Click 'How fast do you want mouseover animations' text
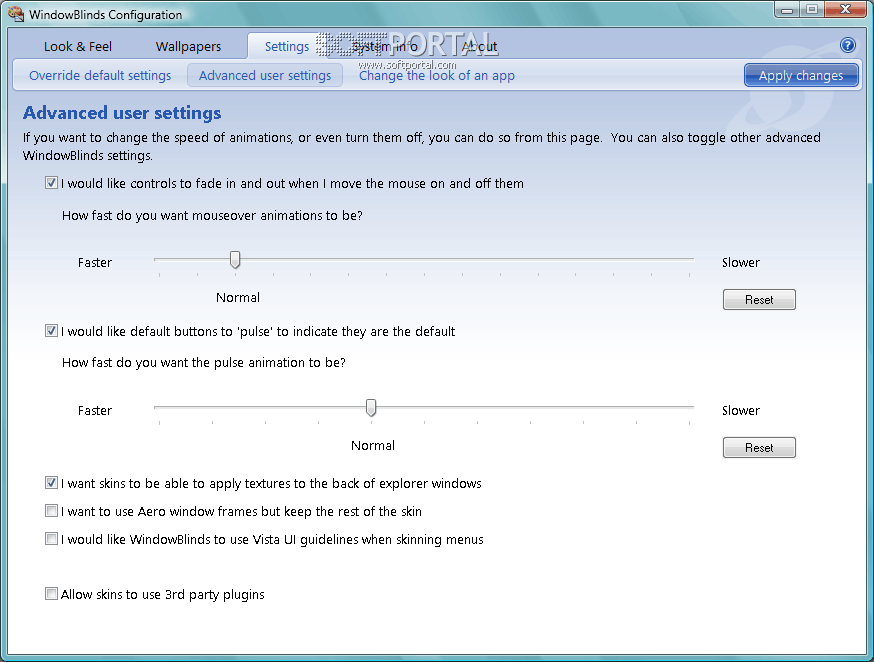874x662 pixels. tap(212, 216)
